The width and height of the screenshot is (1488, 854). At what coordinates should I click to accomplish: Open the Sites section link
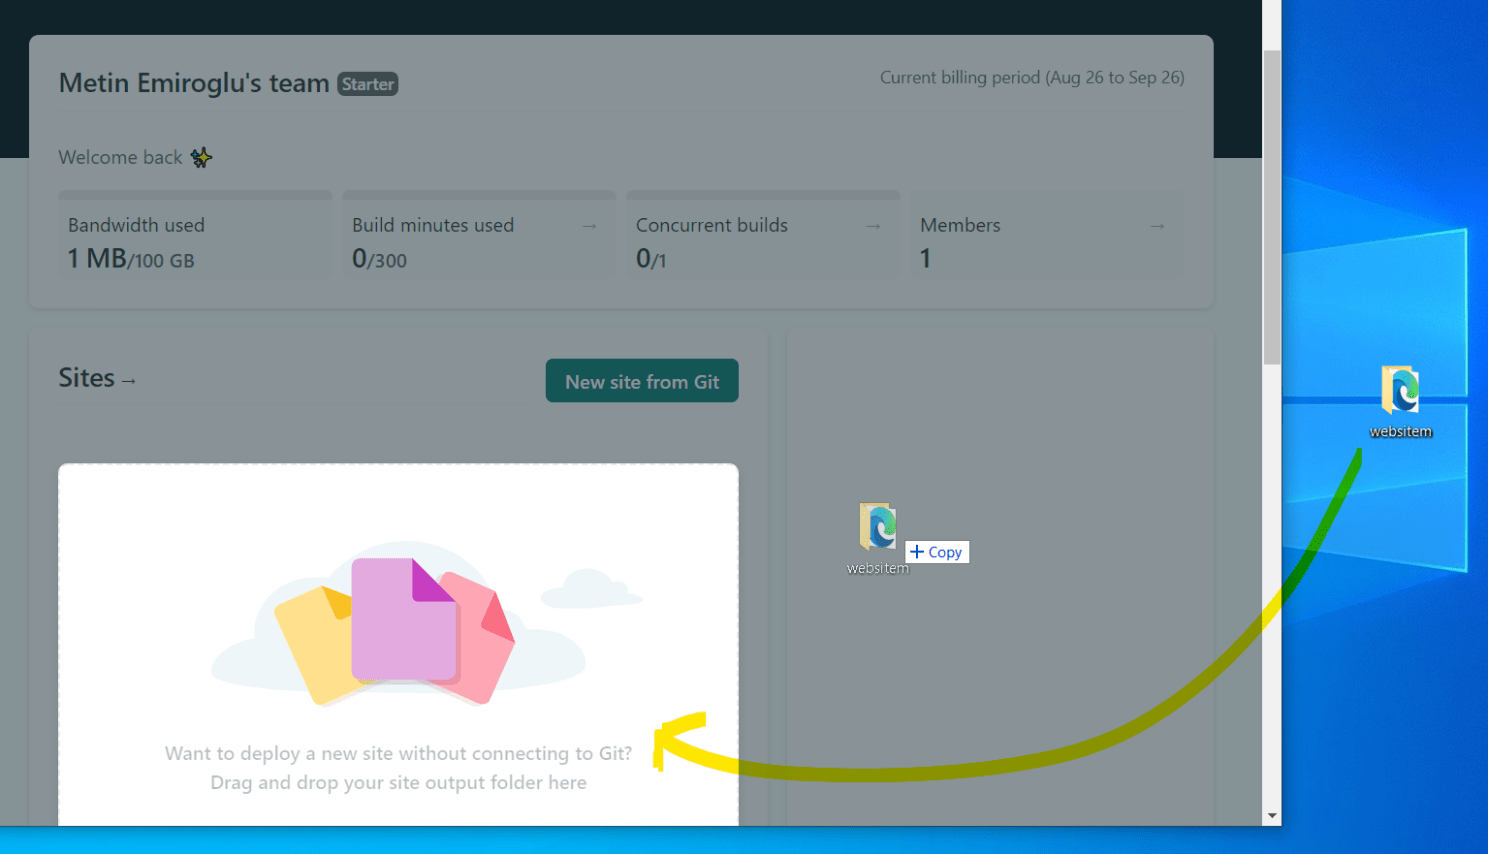tap(97, 378)
